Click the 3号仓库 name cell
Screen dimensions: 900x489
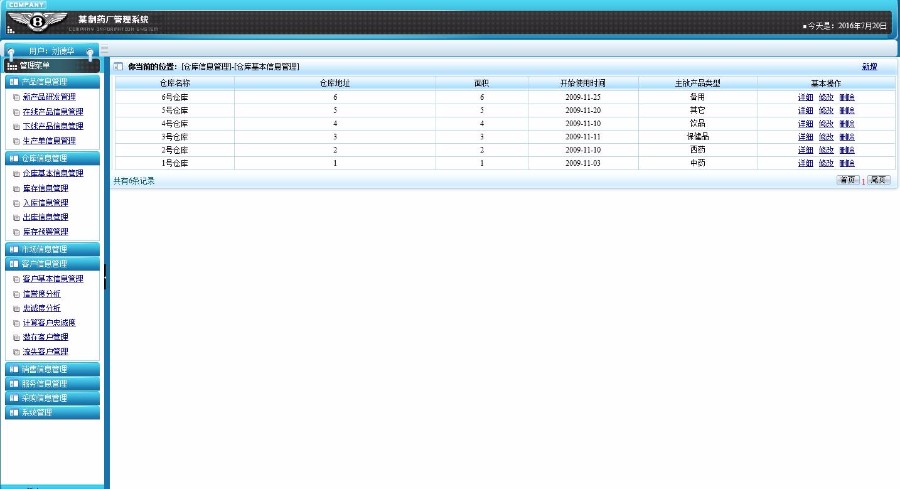point(174,137)
